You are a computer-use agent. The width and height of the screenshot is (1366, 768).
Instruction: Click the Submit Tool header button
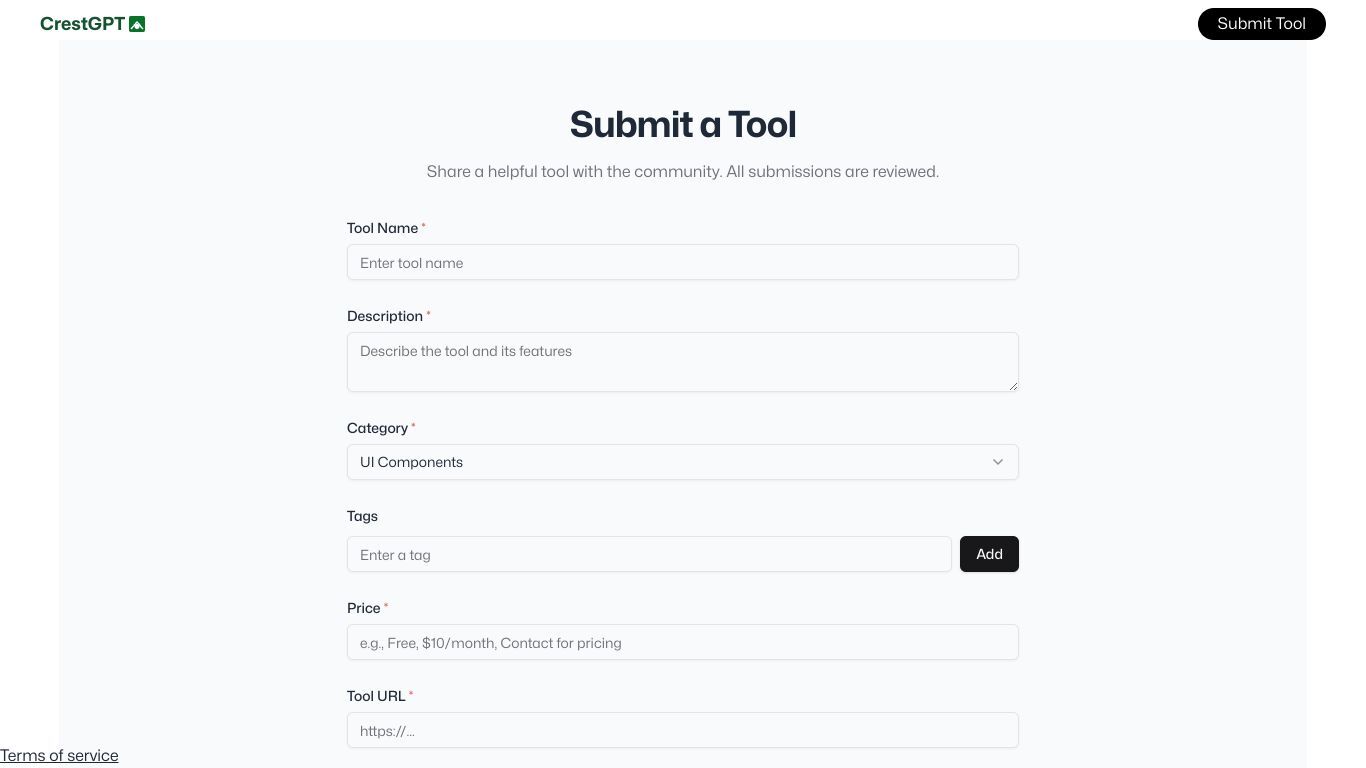tap(1261, 24)
